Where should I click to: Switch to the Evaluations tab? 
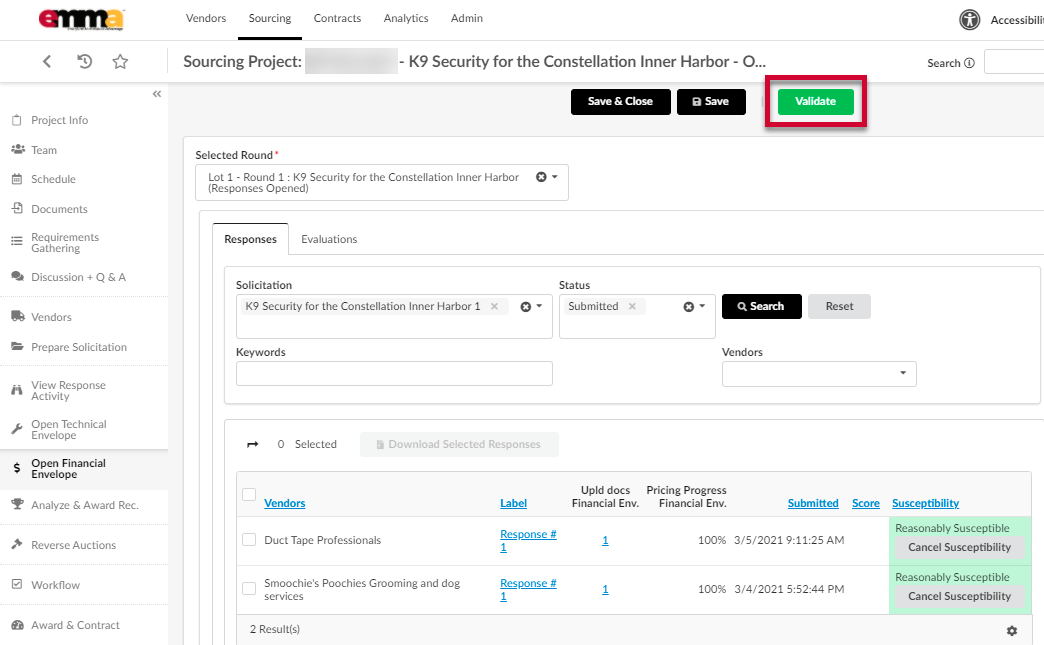coord(329,239)
